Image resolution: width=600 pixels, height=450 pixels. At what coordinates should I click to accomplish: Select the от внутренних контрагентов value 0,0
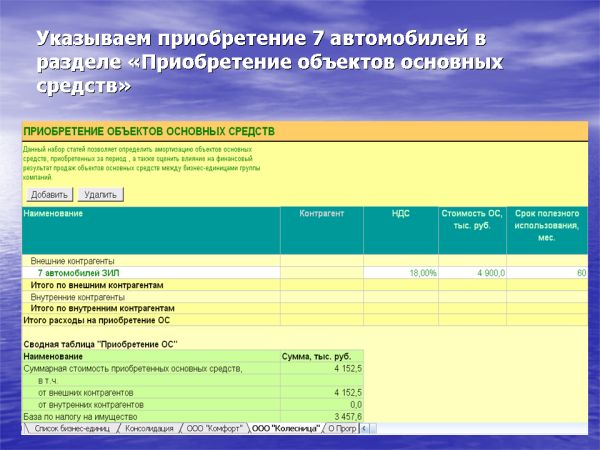[322, 404]
